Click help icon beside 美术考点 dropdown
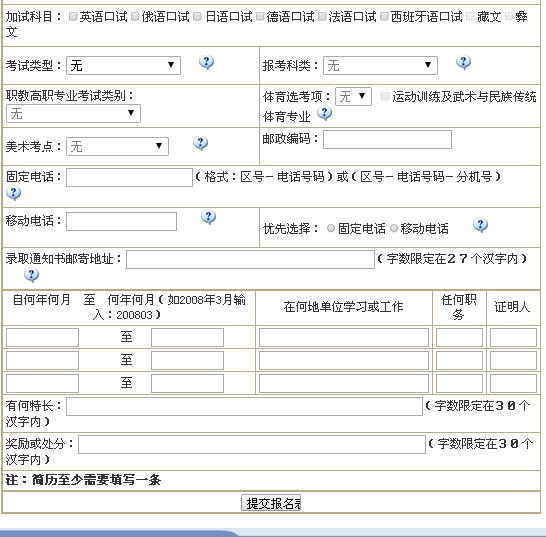The width and height of the screenshot is (546, 537). tap(201, 143)
